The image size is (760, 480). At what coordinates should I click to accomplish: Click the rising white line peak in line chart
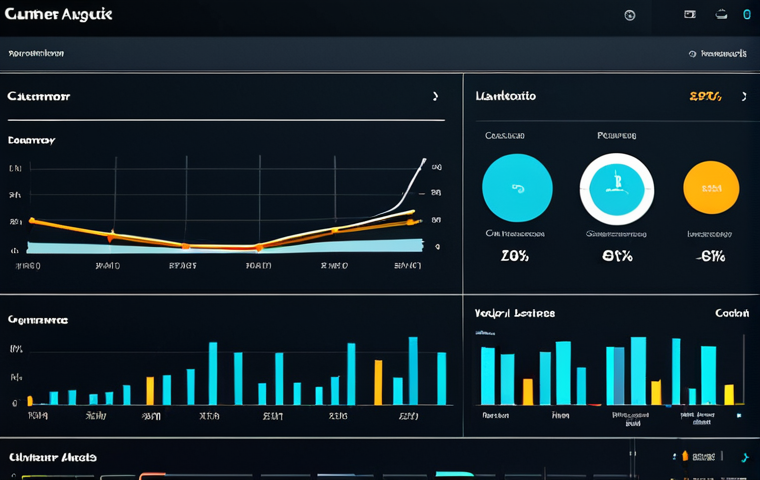coord(423,160)
